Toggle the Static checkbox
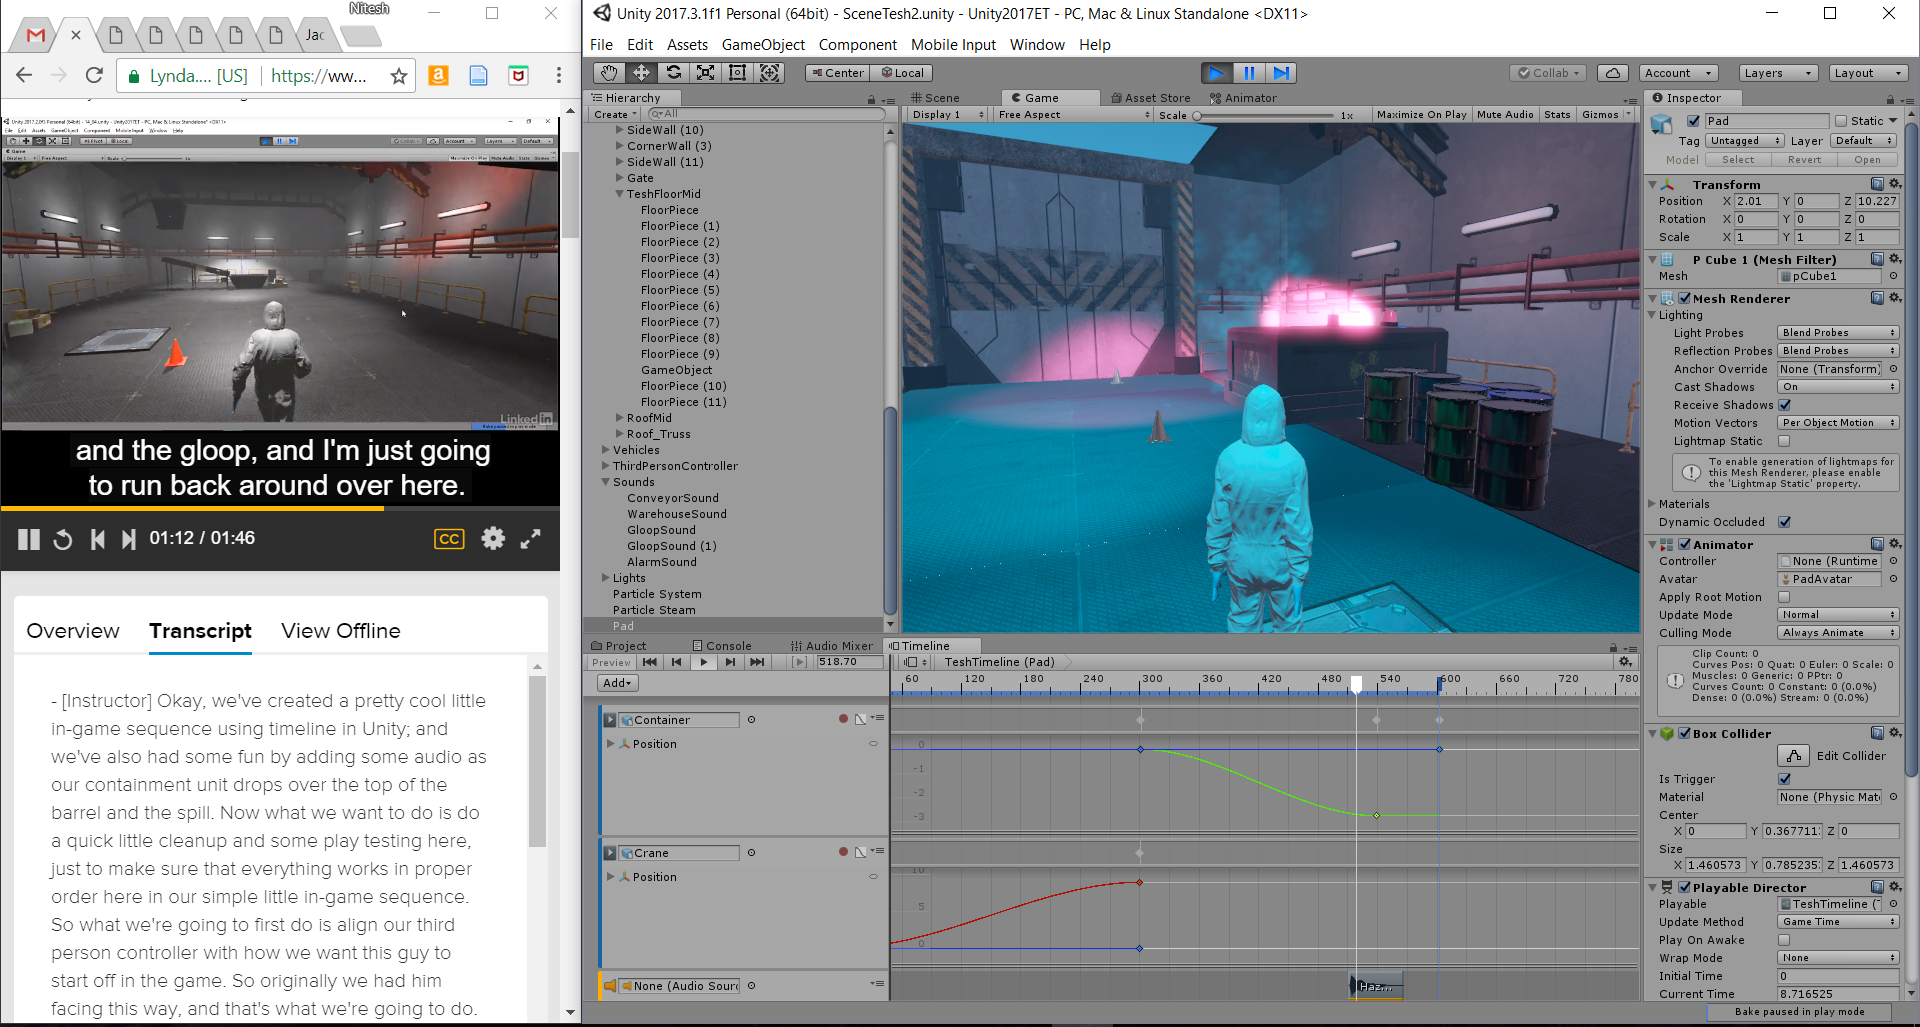The height and width of the screenshot is (1027, 1920). [x=1841, y=121]
